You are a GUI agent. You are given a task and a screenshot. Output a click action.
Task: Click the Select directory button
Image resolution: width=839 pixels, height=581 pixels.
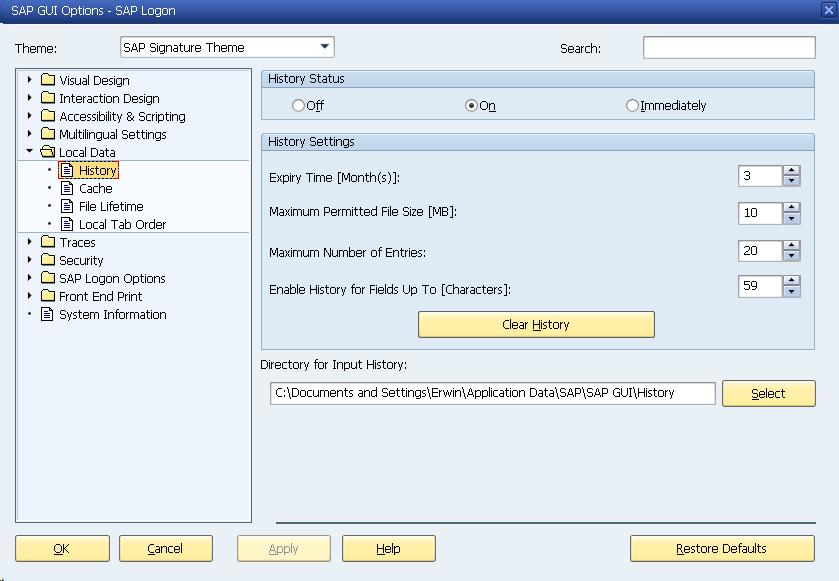pyautogui.click(x=769, y=394)
